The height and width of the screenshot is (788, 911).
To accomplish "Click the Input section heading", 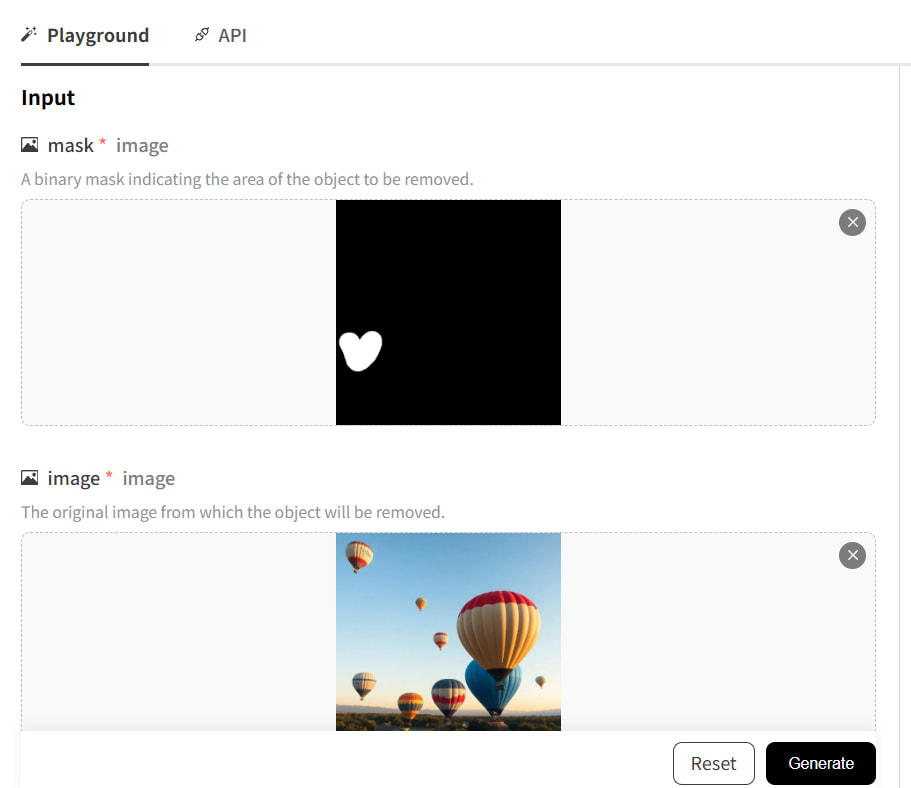I will (x=48, y=98).
